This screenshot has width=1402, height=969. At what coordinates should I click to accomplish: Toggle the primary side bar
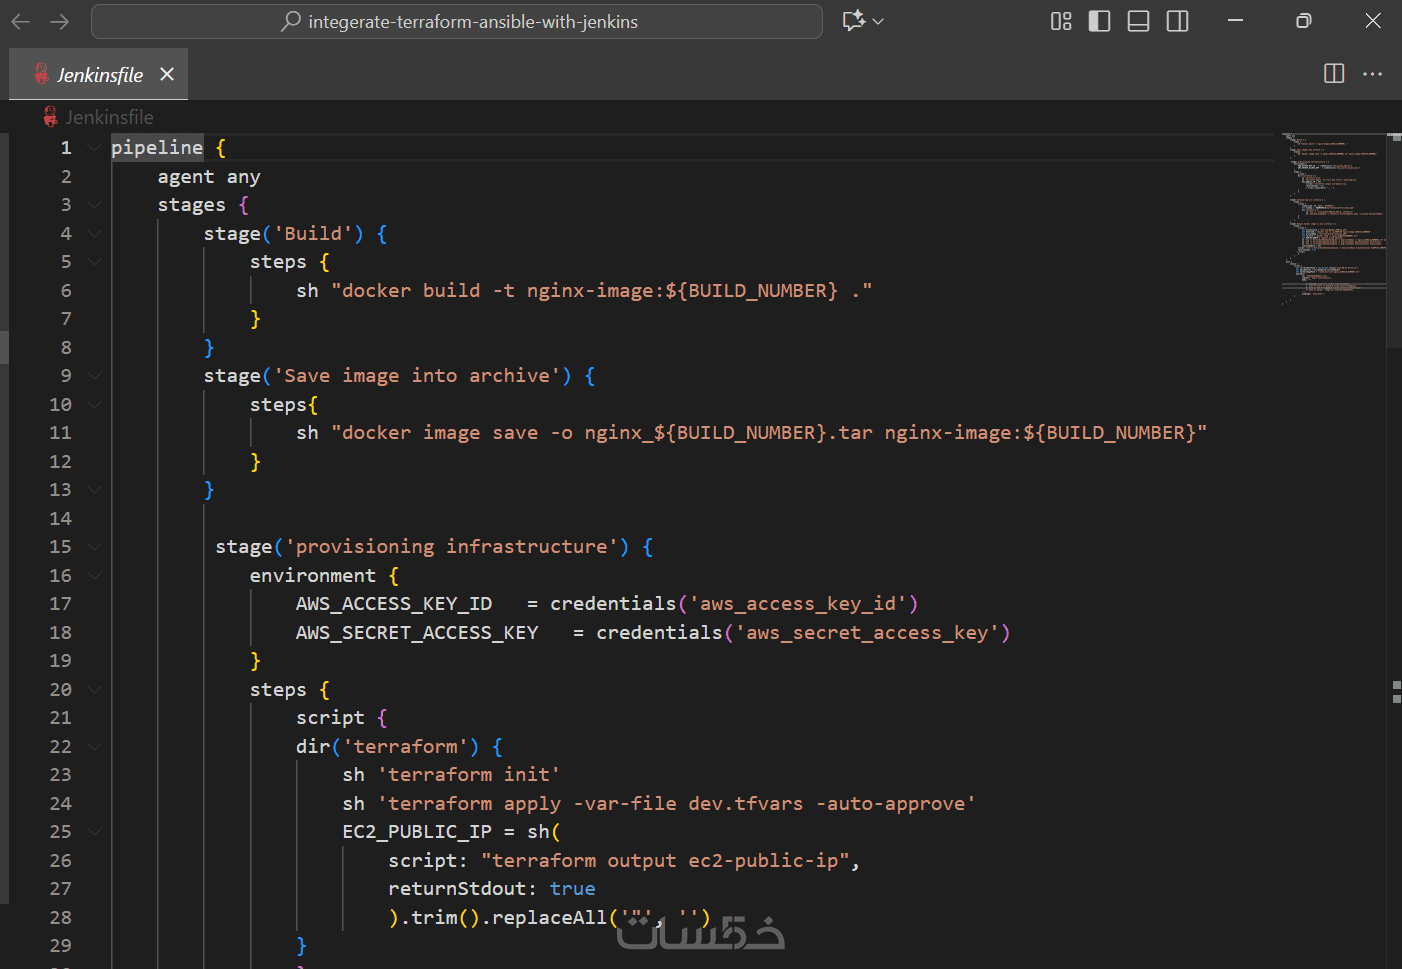pos(1099,21)
